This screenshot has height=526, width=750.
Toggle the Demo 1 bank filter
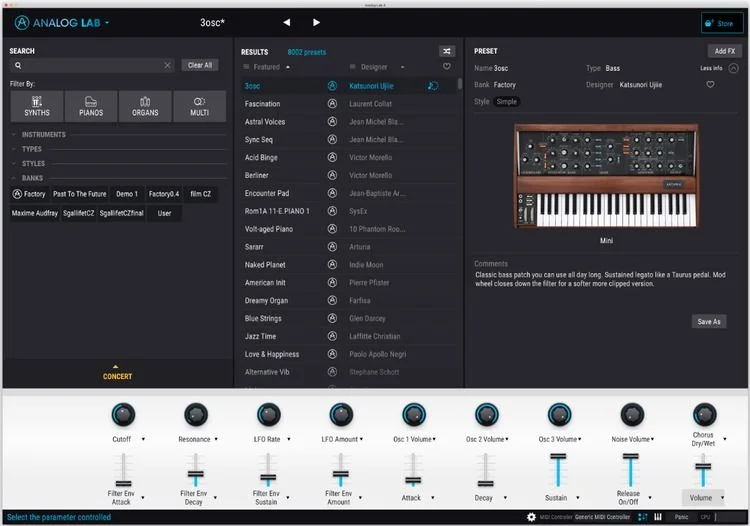pyautogui.click(x=127, y=194)
